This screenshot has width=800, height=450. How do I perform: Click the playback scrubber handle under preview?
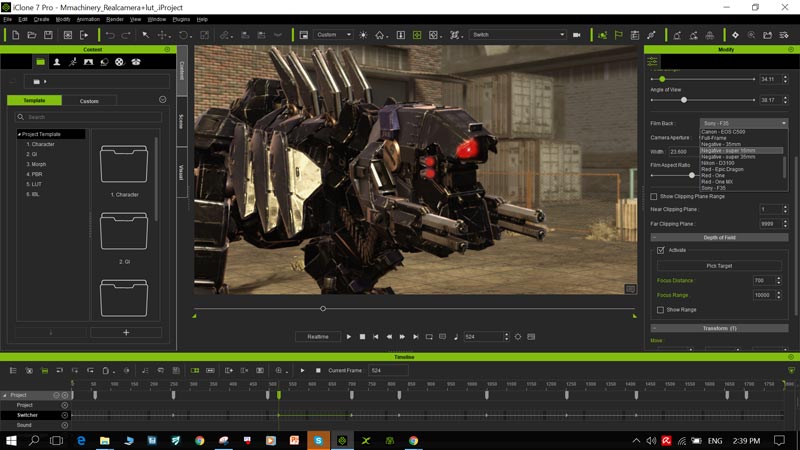click(322, 309)
